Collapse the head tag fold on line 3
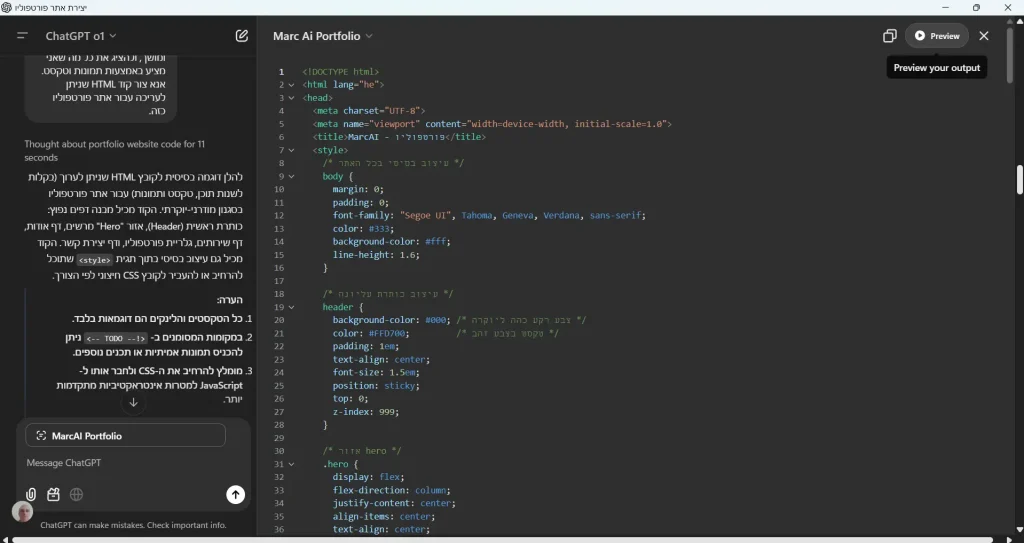 coord(291,98)
